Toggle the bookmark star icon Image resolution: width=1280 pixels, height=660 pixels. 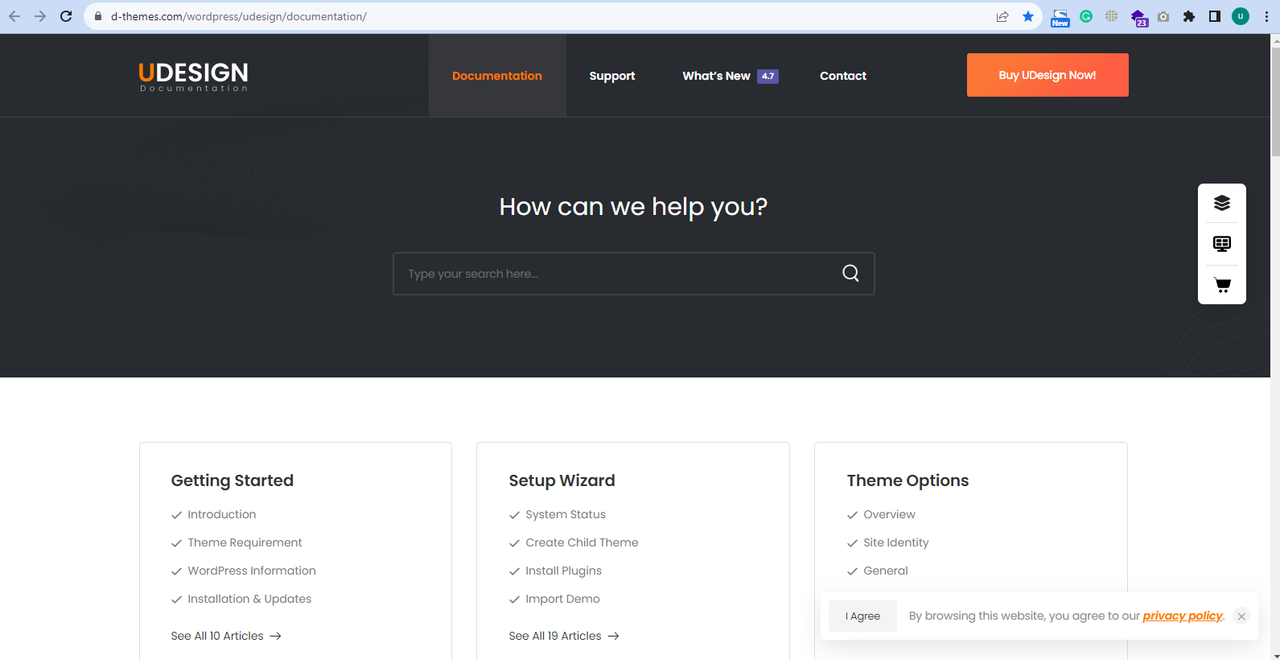click(x=1028, y=16)
